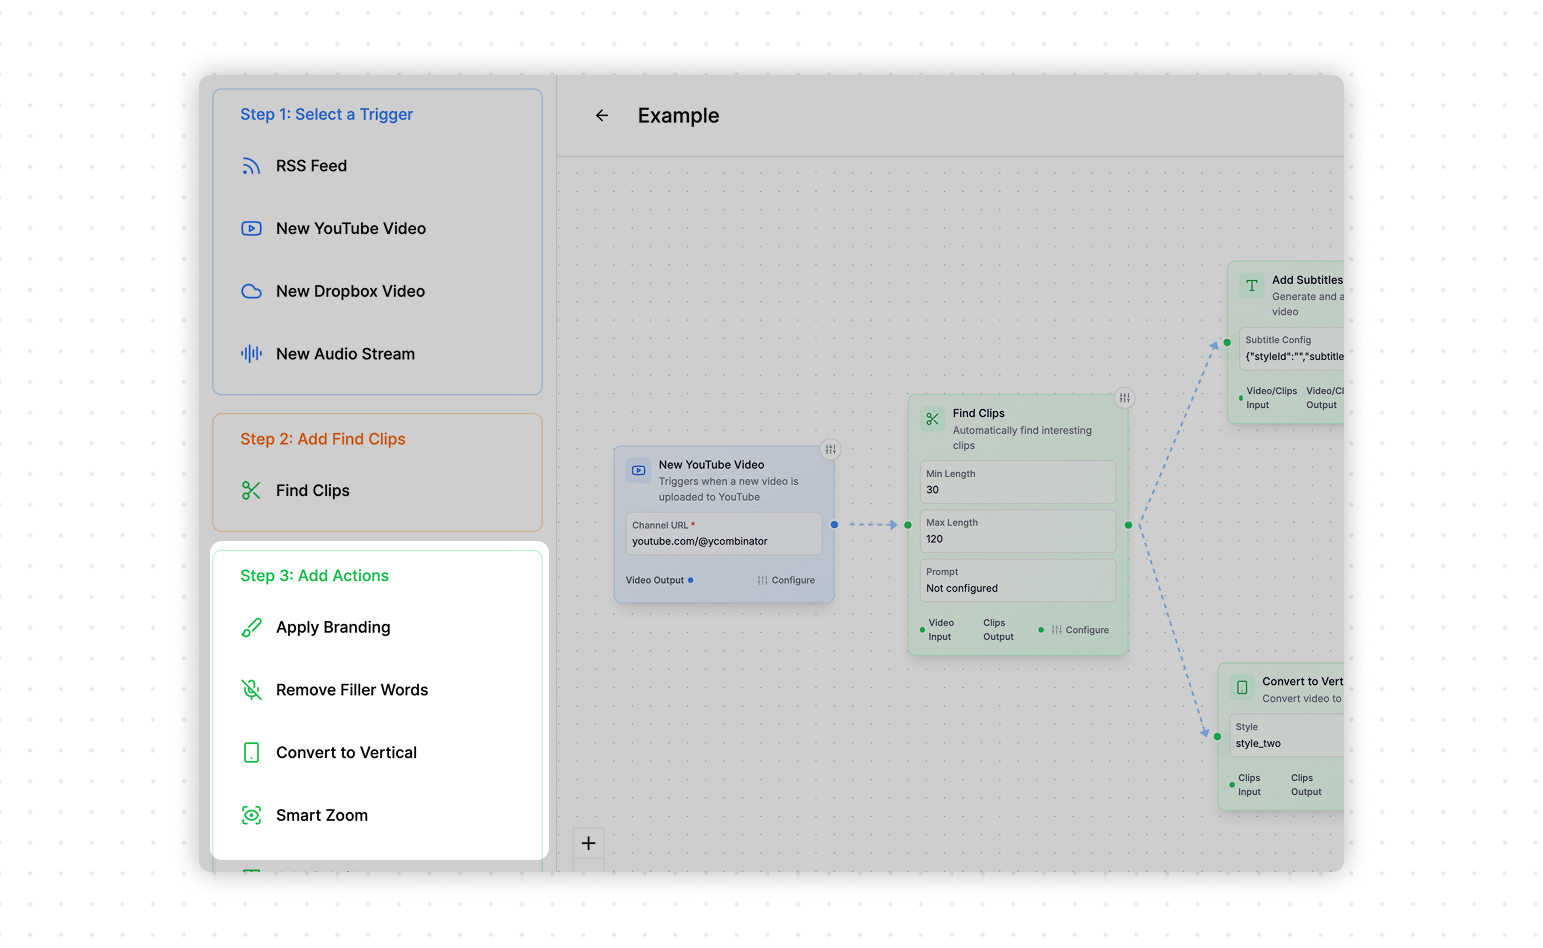
Task: Click the New YouTube Video sidebar icon
Action: [251, 229]
